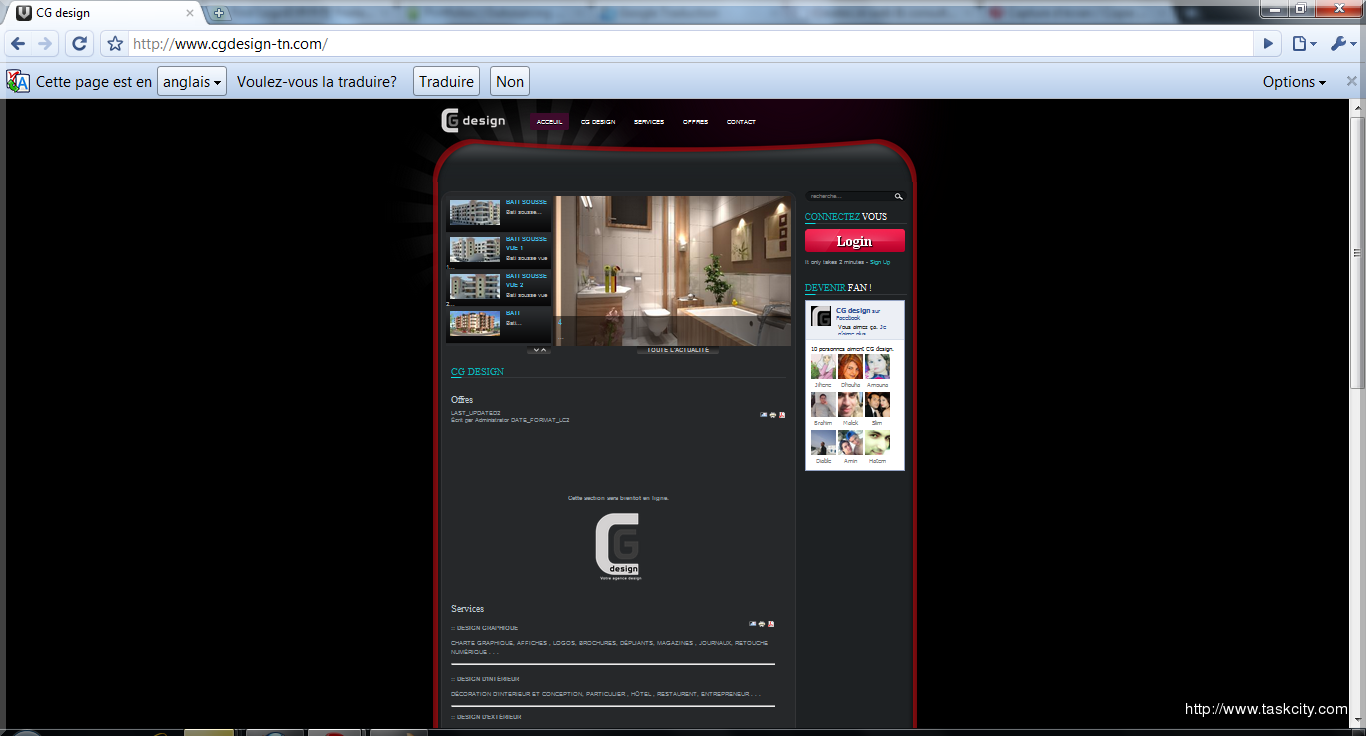This screenshot has height=736, width=1366.
Task: Go to the CONTACT page
Action: 741,121
